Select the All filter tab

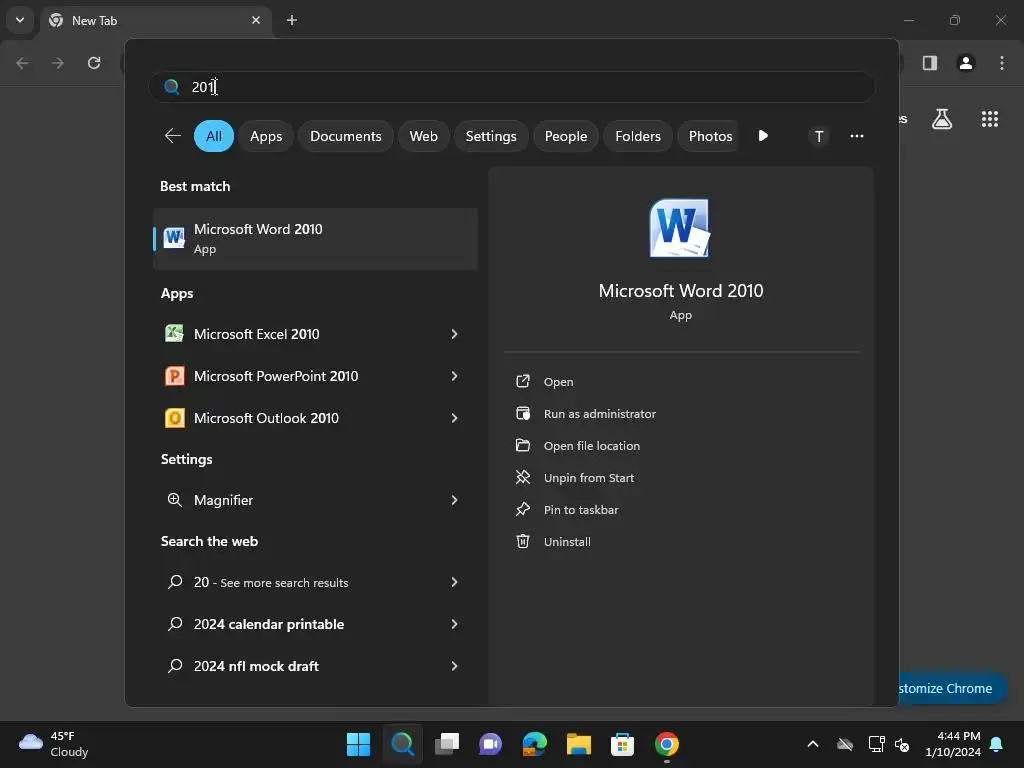(214, 136)
